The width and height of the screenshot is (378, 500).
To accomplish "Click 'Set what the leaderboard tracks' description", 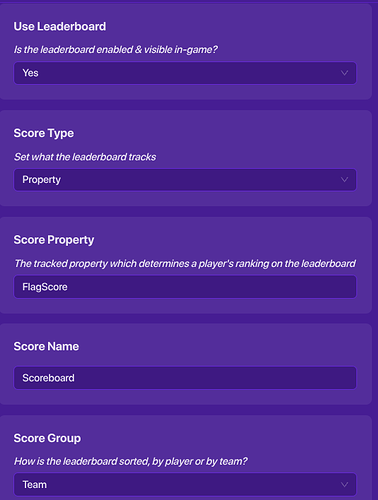I will point(85,157).
